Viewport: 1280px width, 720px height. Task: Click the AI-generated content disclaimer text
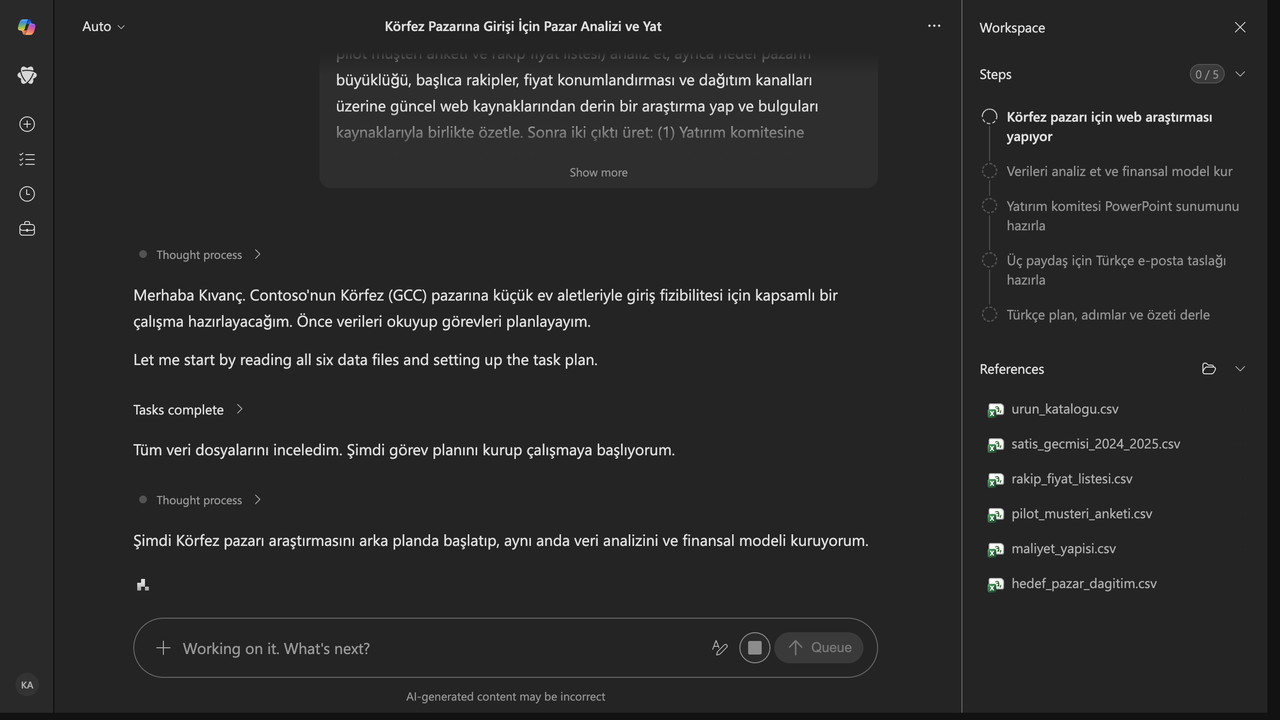[505, 697]
